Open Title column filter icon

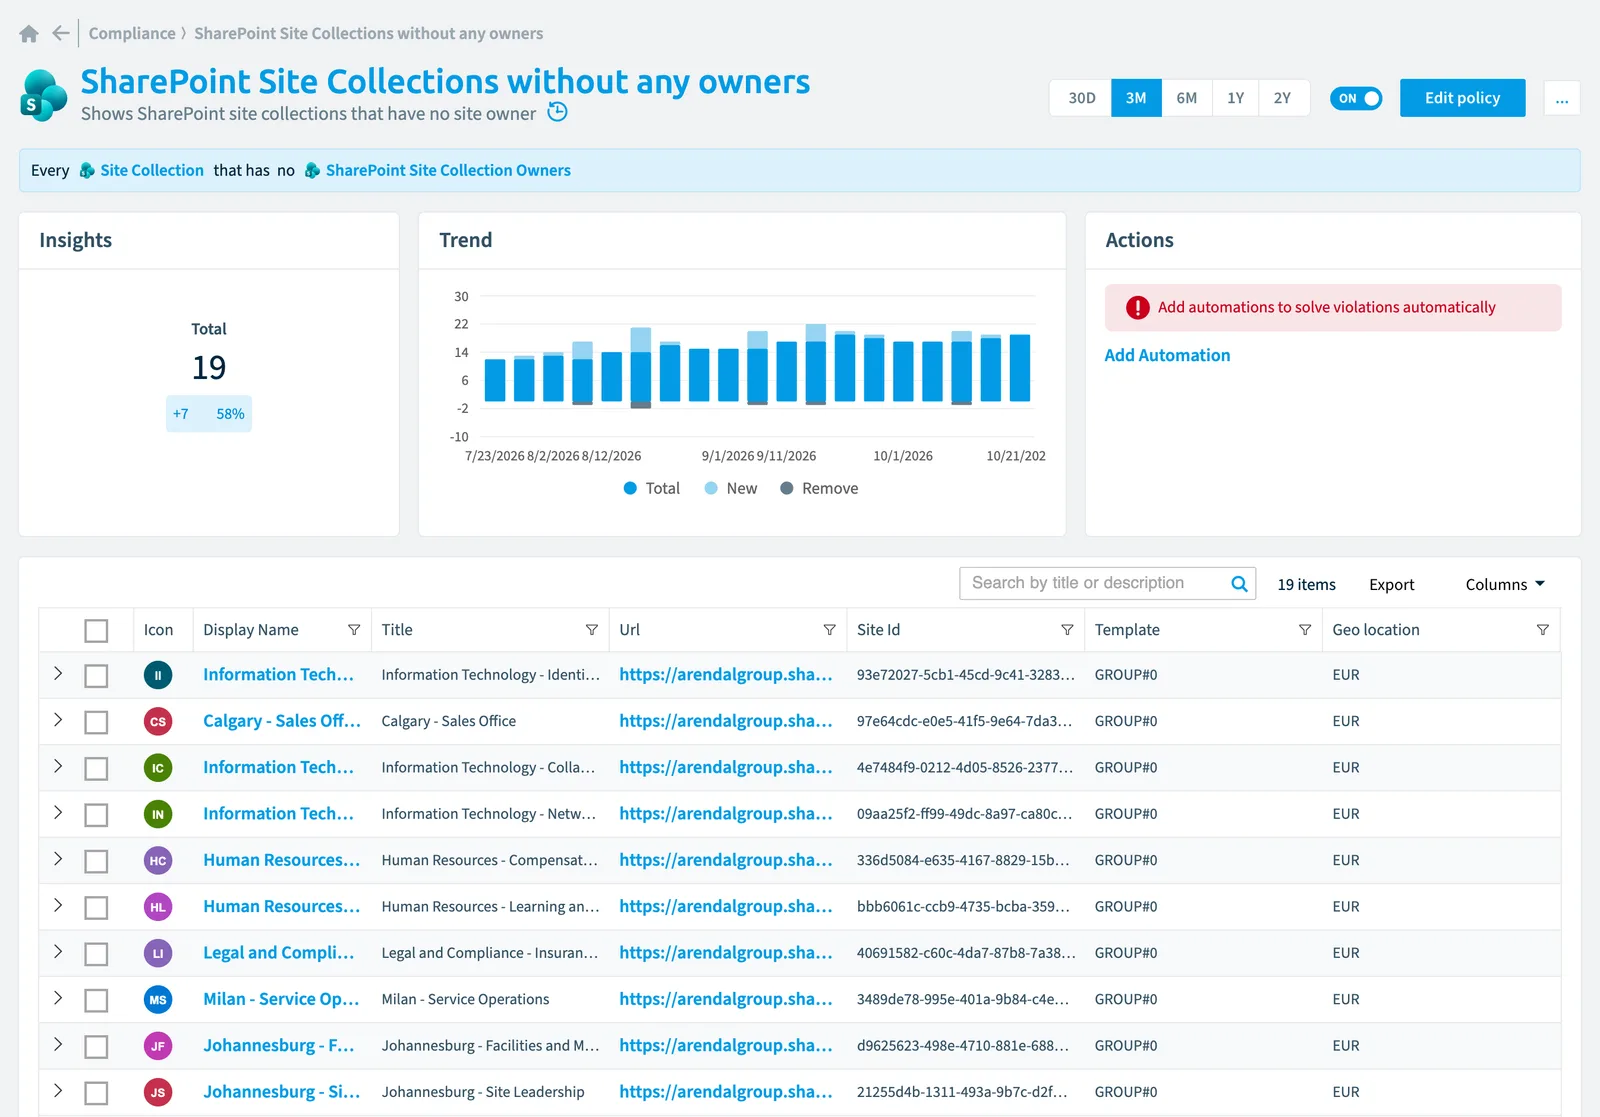(592, 630)
